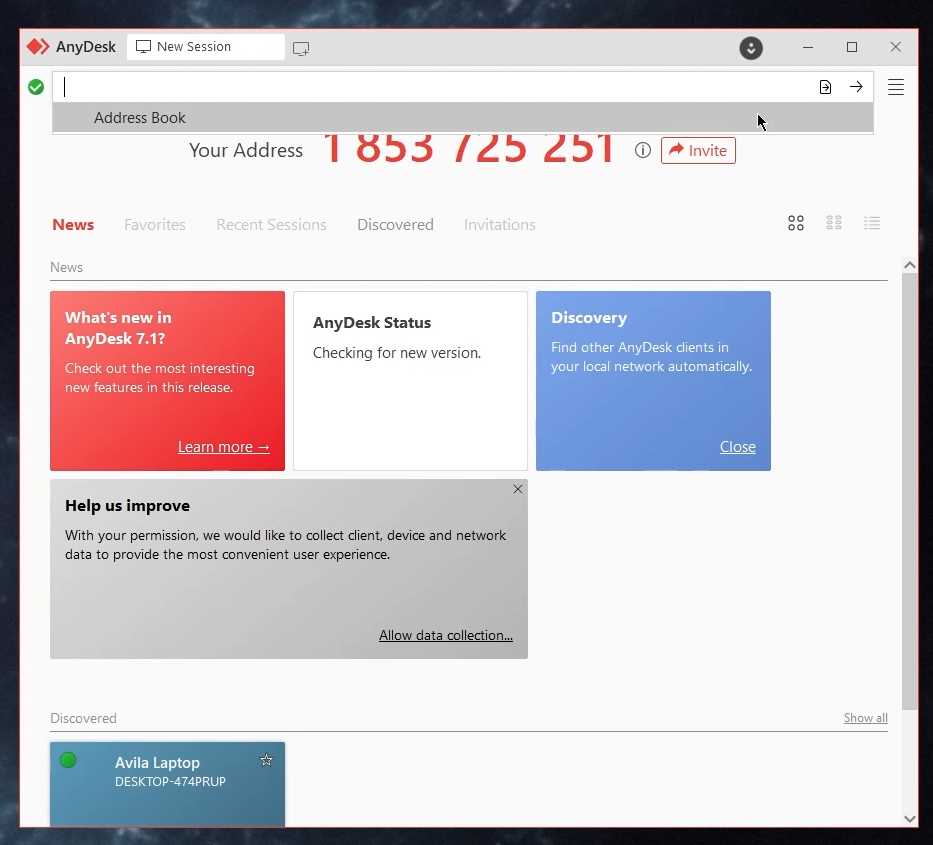Click the info icon beside your address
Viewport: 933px width, 845px height.
(642, 150)
